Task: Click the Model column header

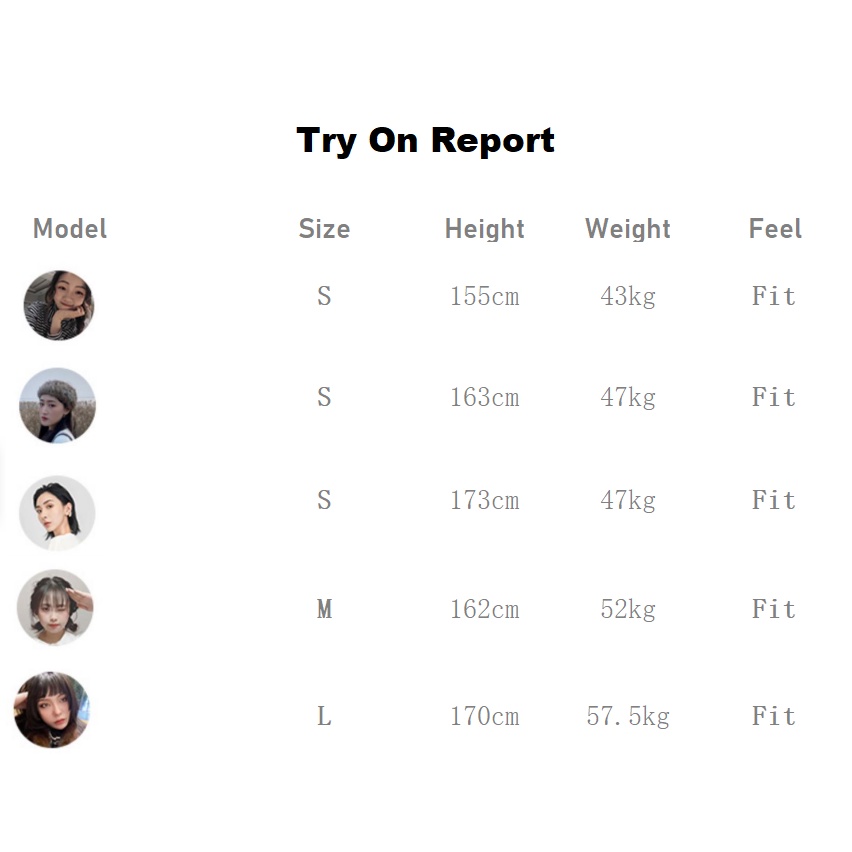Action: coord(70,229)
